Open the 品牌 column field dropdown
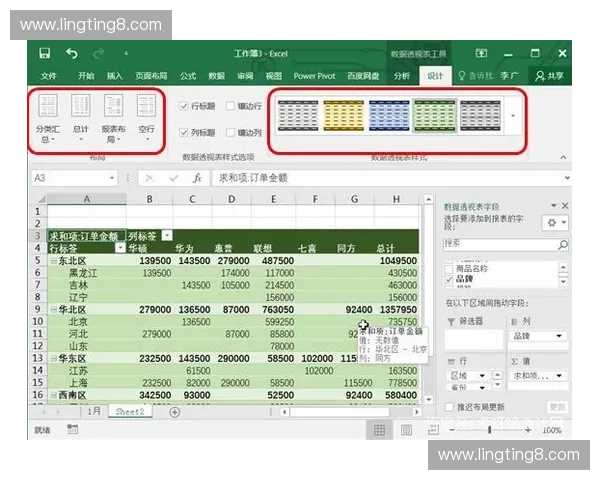Viewport: 600px width, 480px height. click(559, 336)
